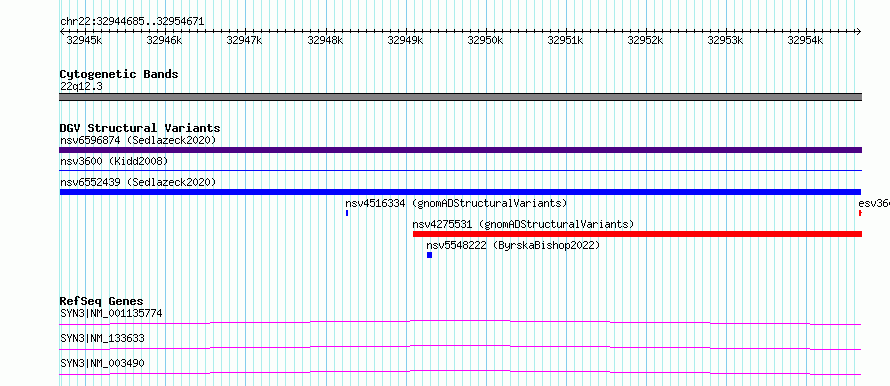The image size is (890, 386).
Task: Click the 22q12.3 band label
Action: 81,87
